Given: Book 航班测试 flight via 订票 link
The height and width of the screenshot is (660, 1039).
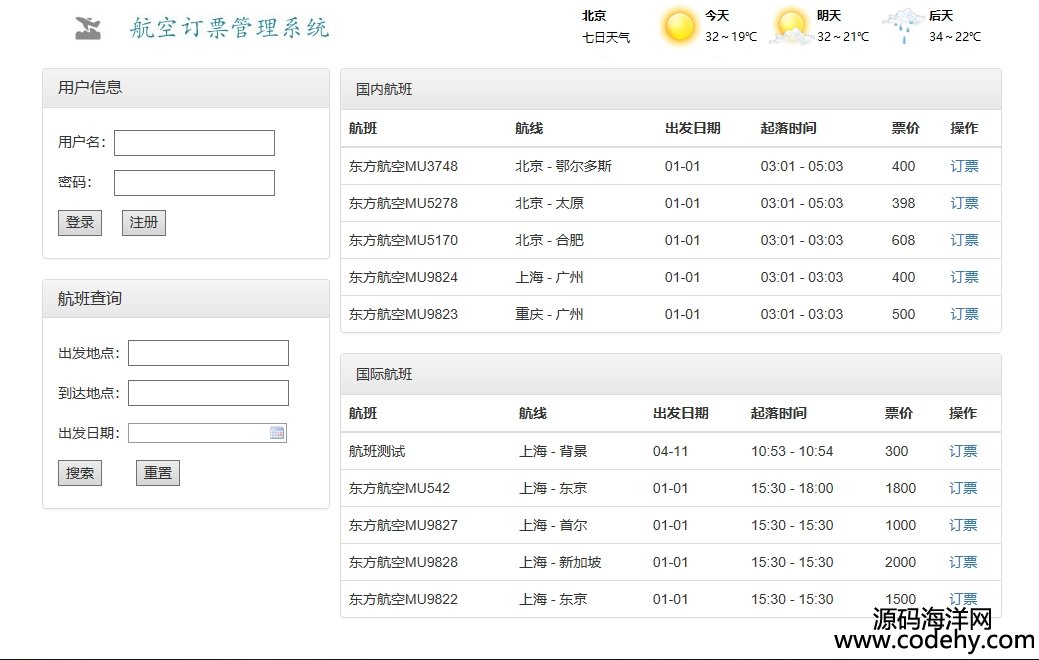Looking at the screenshot, I should 963,451.
